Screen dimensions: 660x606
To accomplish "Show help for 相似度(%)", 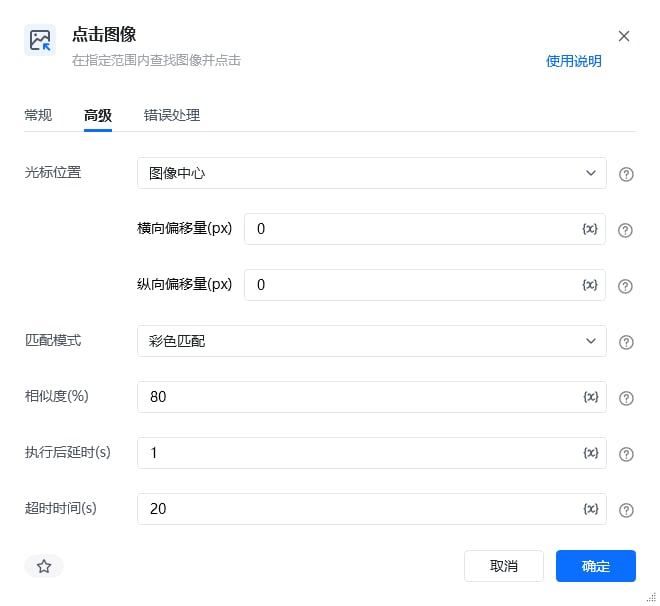I will pos(626,398).
